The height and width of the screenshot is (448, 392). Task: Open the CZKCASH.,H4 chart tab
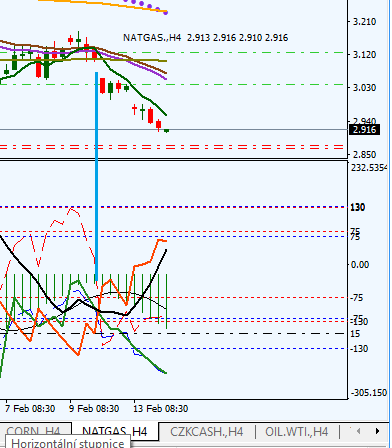pyautogui.click(x=206, y=432)
